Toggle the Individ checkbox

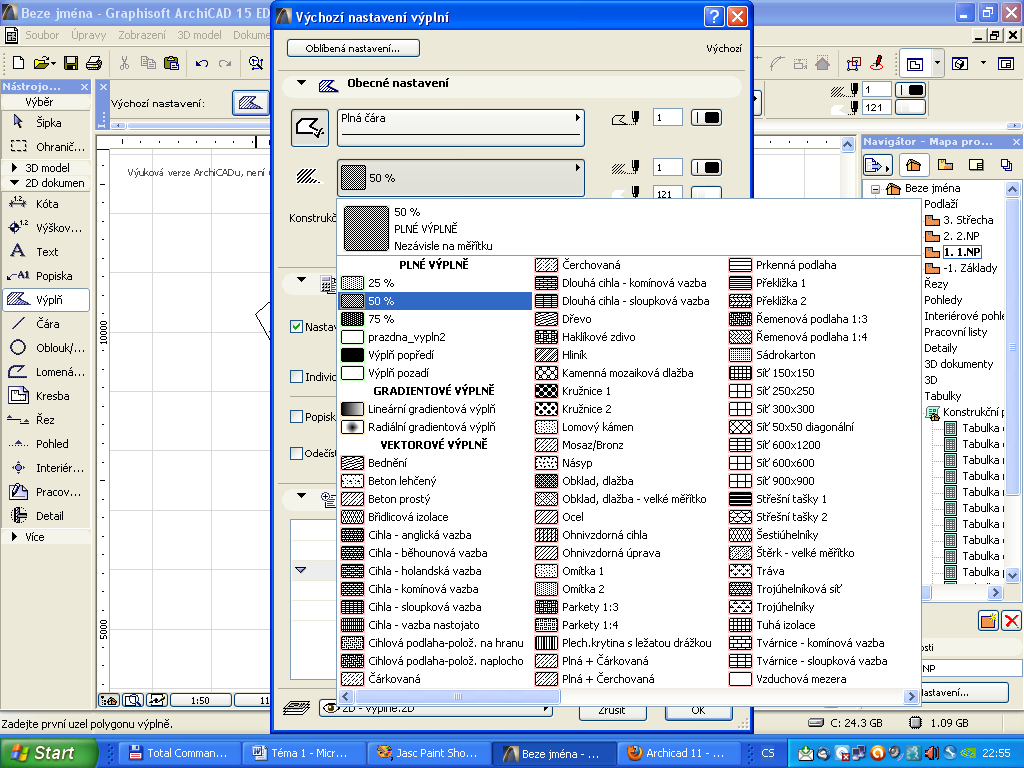(x=296, y=377)
